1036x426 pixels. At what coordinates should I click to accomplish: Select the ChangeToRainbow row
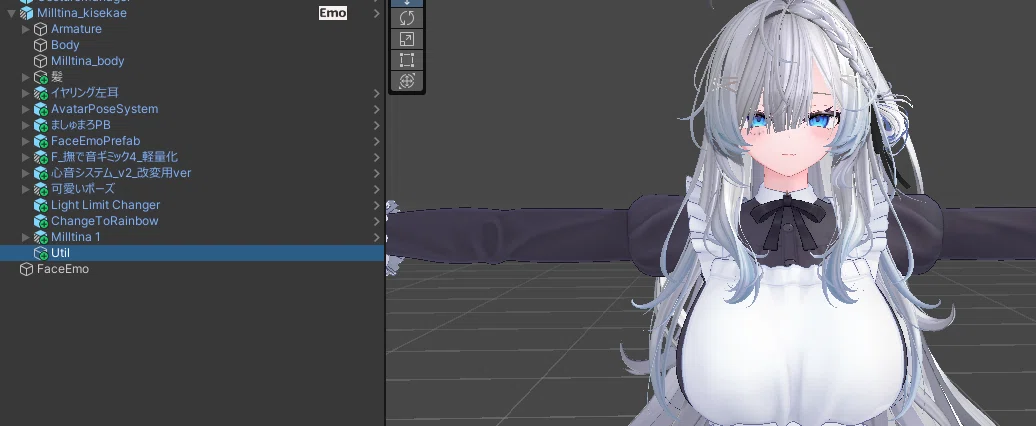click(192, 221)
